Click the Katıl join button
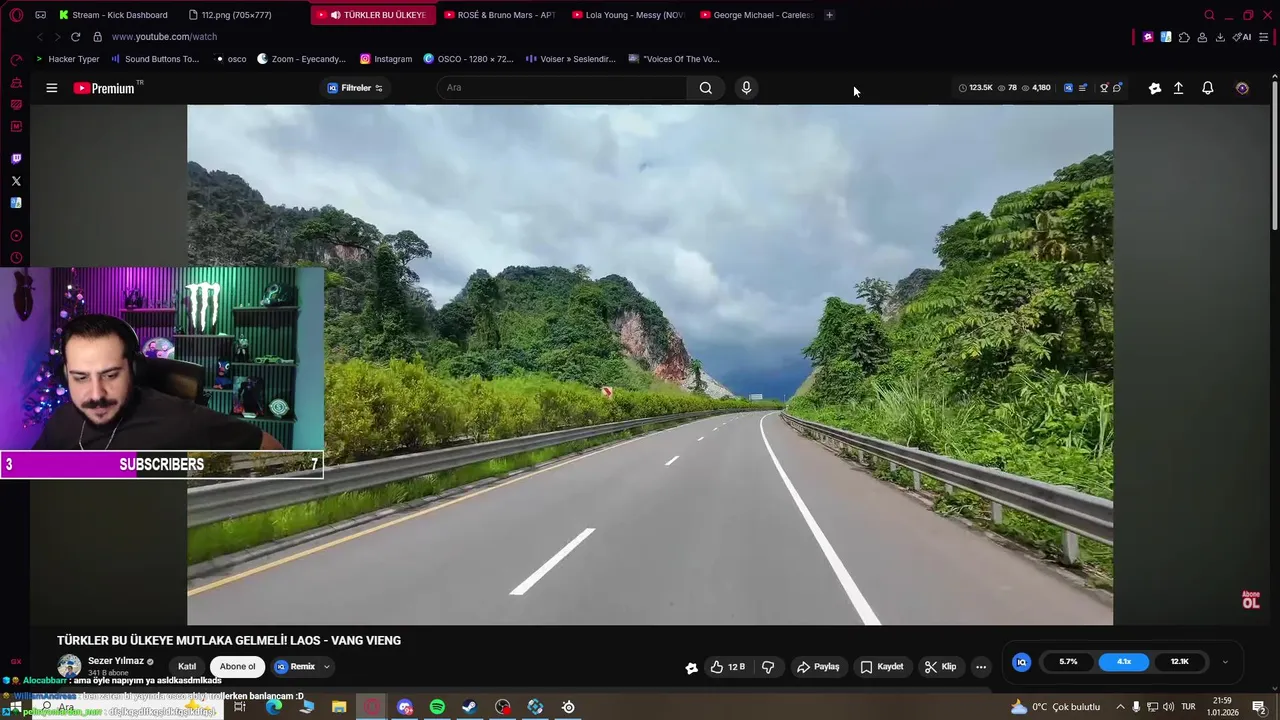 click(x=187, y=667)
